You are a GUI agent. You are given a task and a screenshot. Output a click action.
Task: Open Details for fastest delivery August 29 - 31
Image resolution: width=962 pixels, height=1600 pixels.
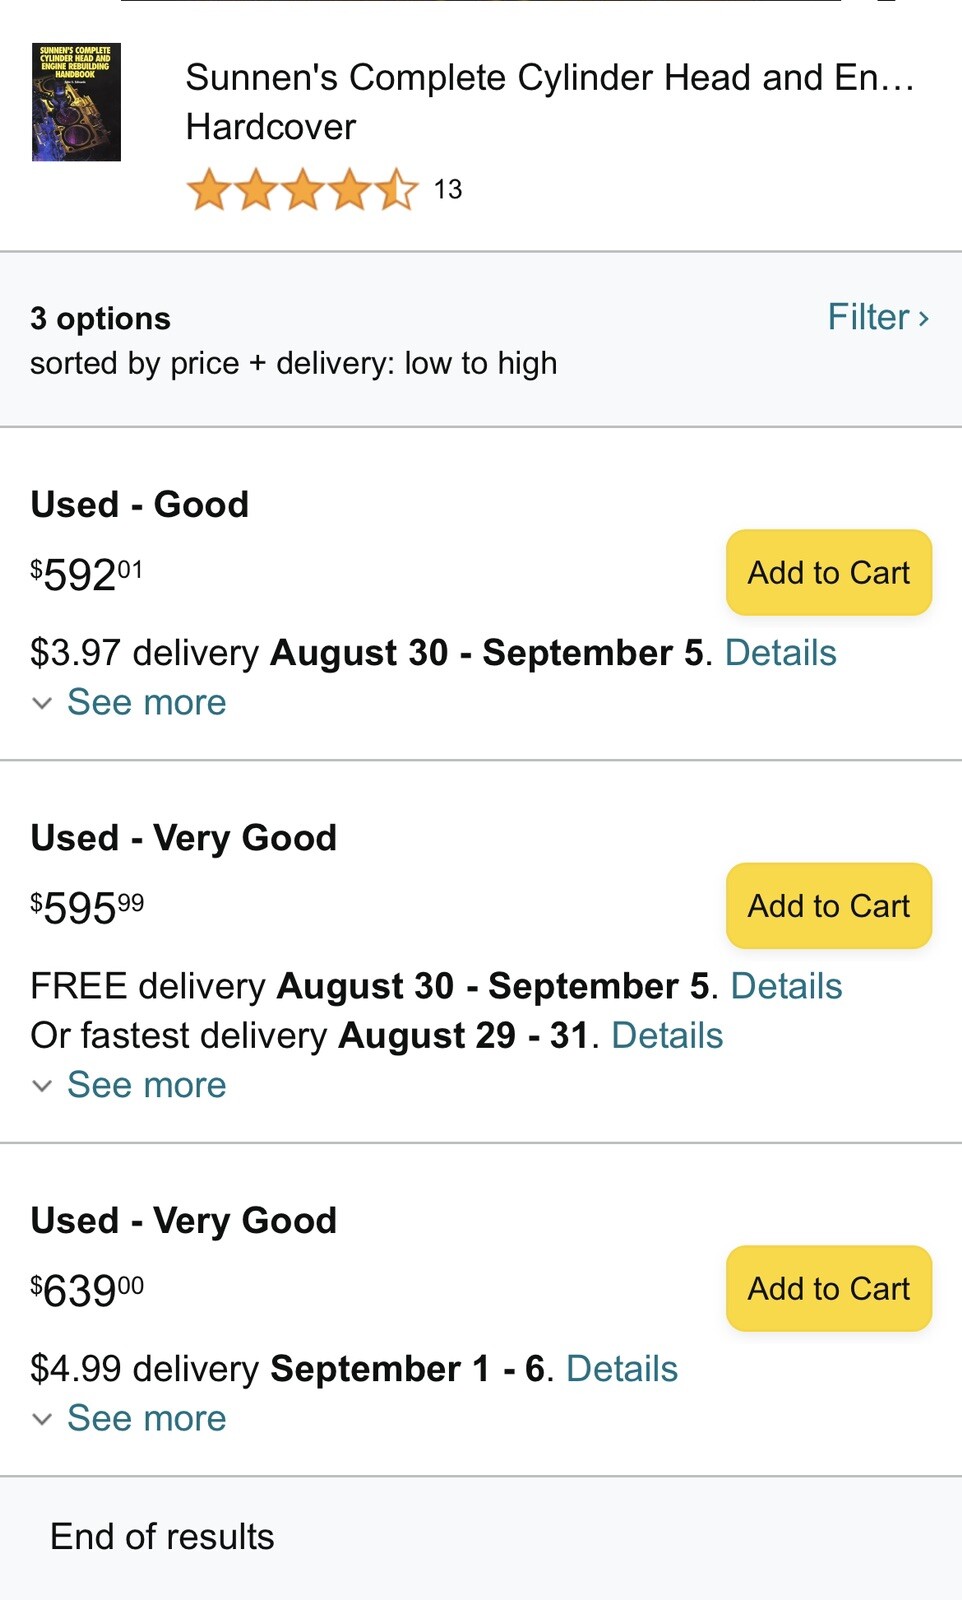click(x=667, y=1036)
